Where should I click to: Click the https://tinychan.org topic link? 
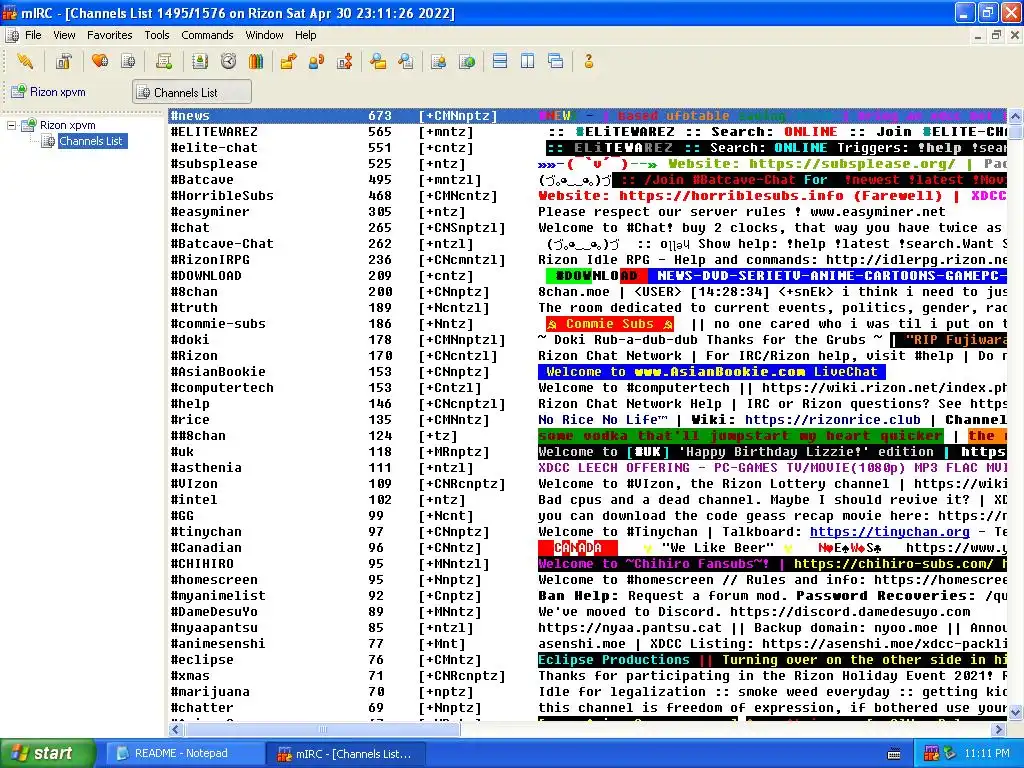coord(889,532)
